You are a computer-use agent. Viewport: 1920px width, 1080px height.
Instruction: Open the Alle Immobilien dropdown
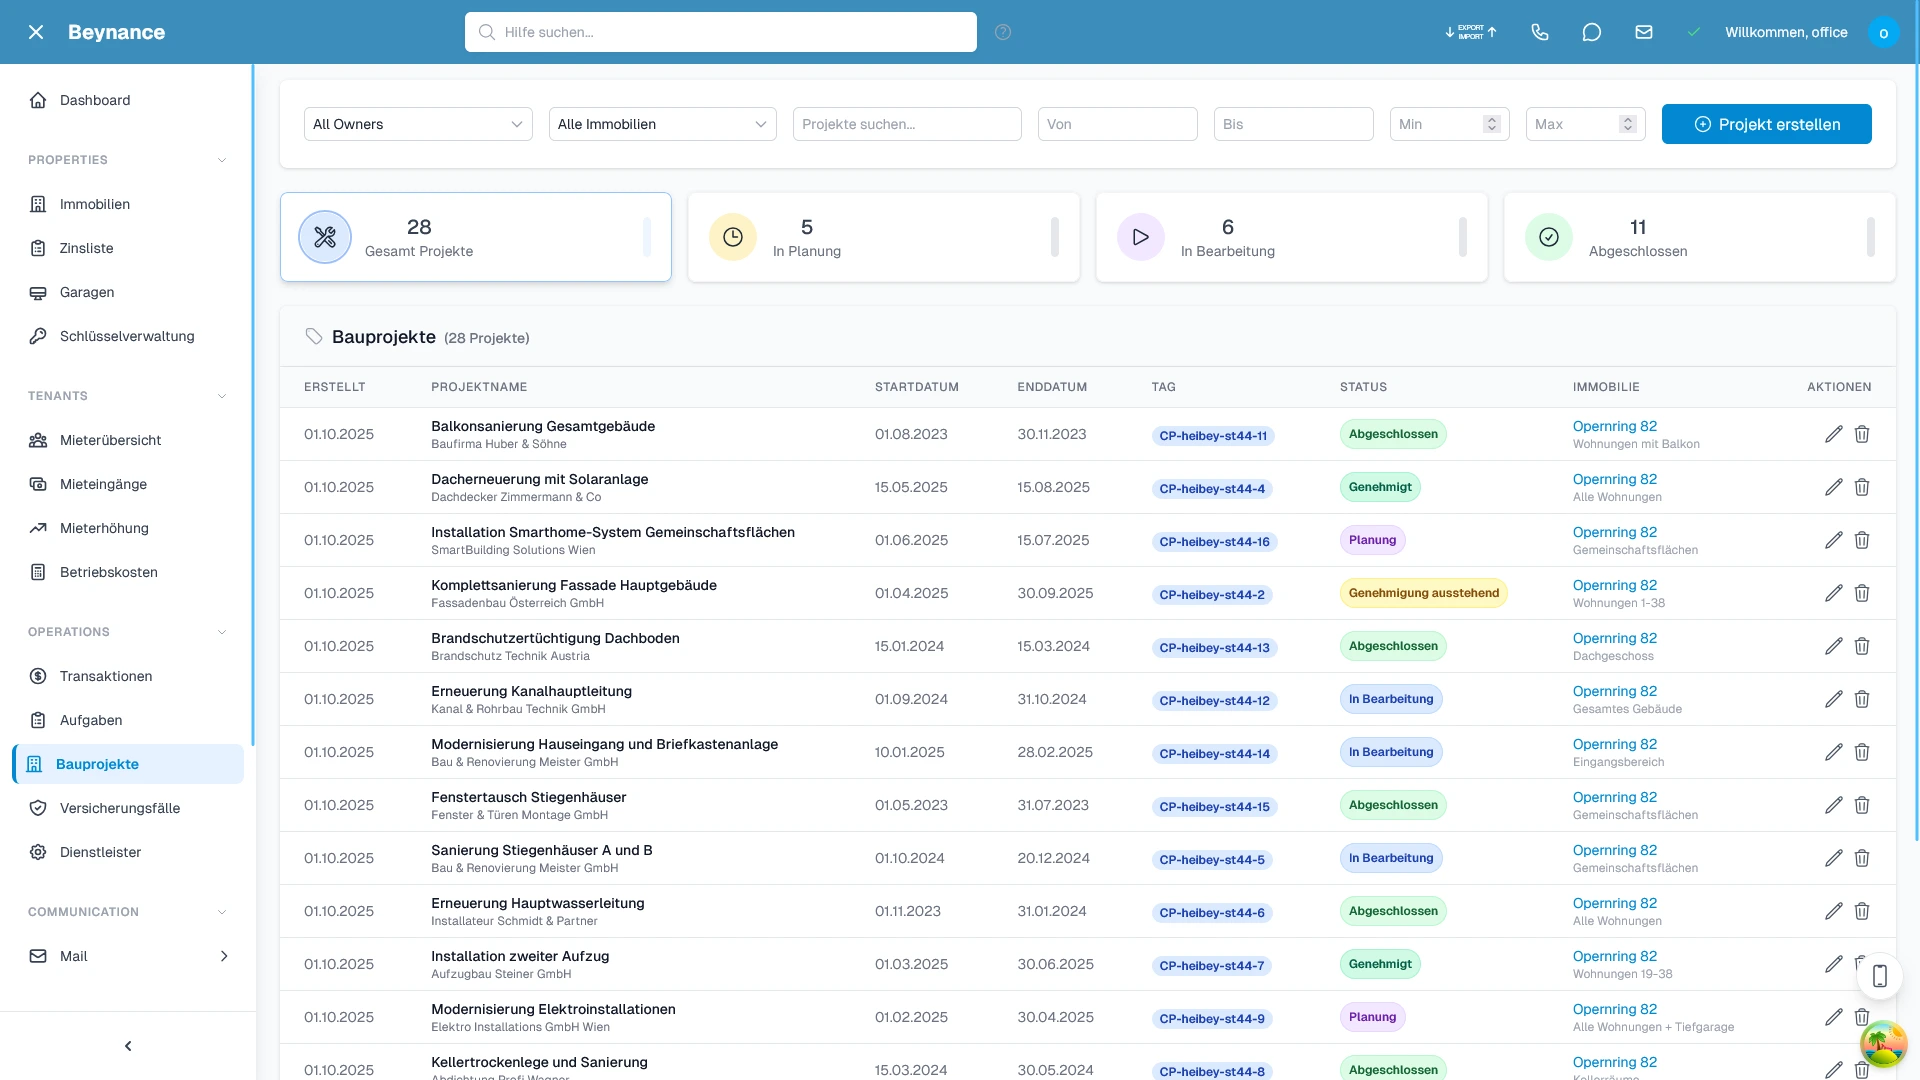tap(662, 124)
